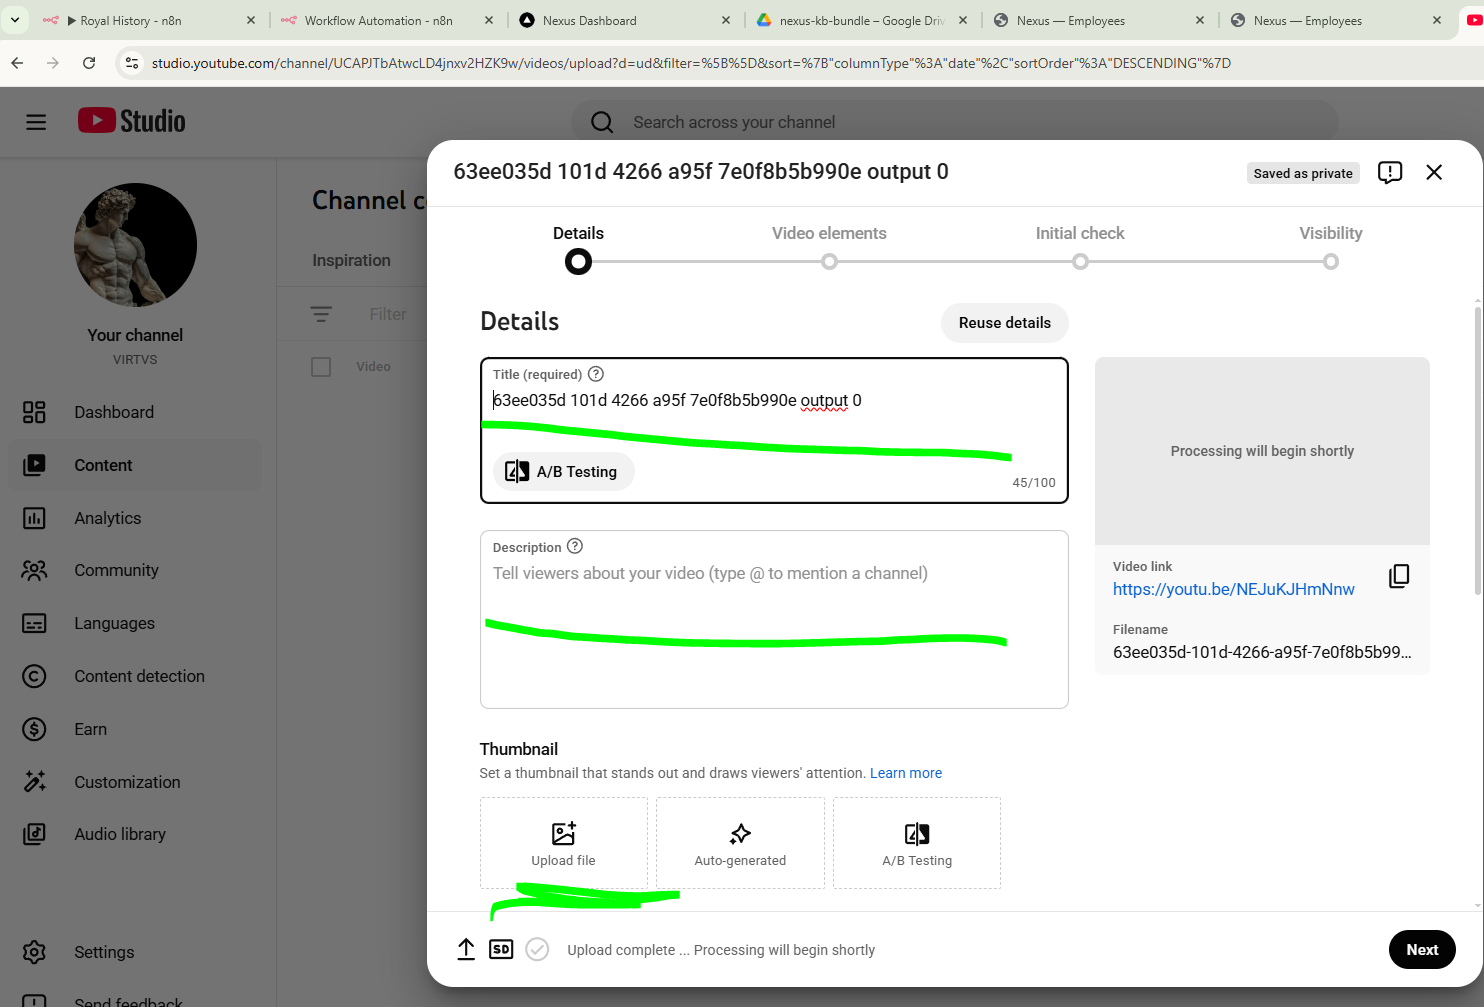The width and height of the screenshot is (1484, 1007).
Task: Click the video preview placeholder
Action: [x=1262, y=451]
